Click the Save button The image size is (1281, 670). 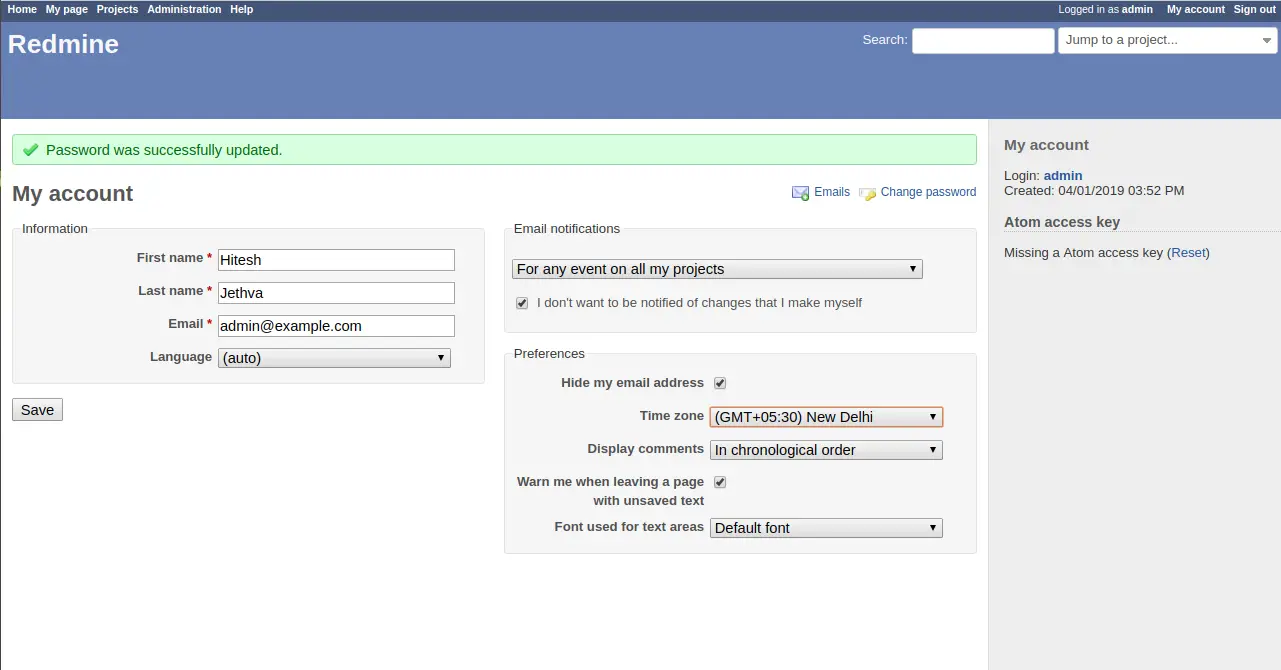pyautogui.click(x=37, y=410)
